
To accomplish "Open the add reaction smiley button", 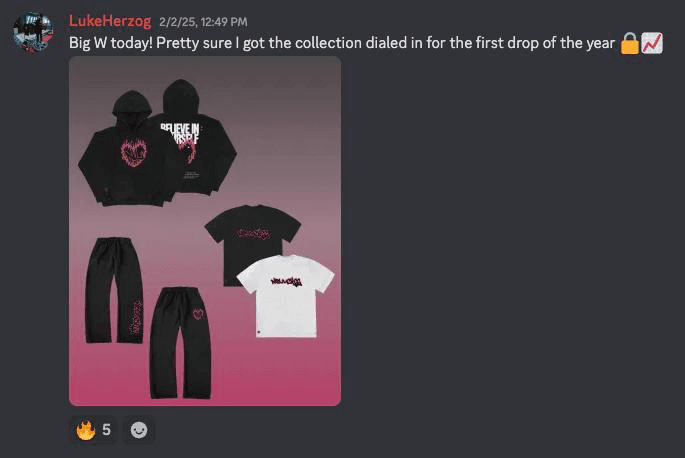I will (139, 430).
